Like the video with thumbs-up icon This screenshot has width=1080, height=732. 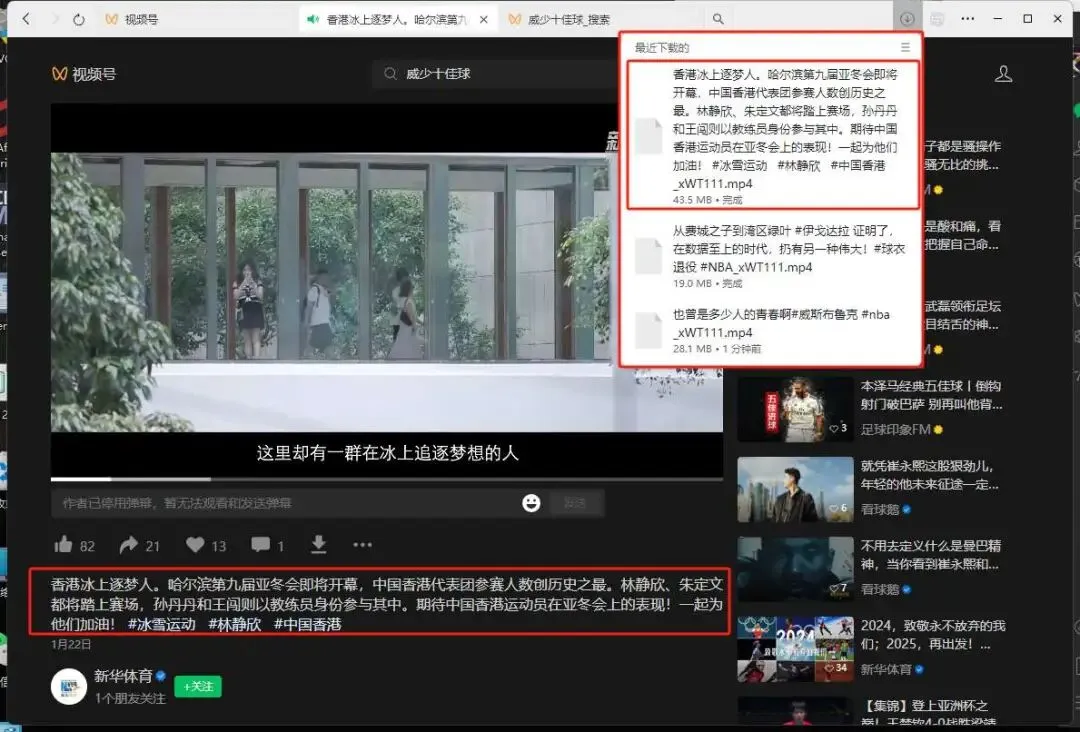pyautogui.click(x=63, y=545)
